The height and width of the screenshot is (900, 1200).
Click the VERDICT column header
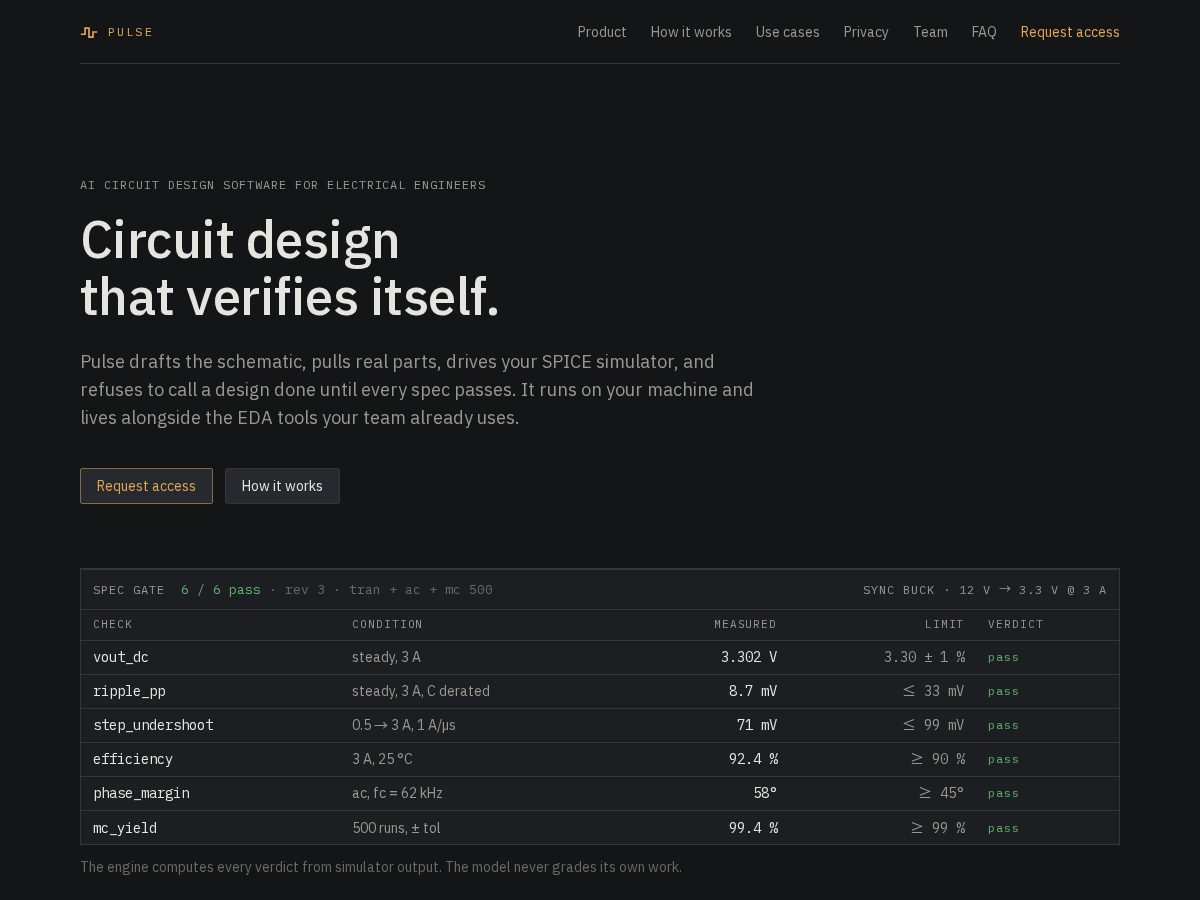[x=1016, y=624]
